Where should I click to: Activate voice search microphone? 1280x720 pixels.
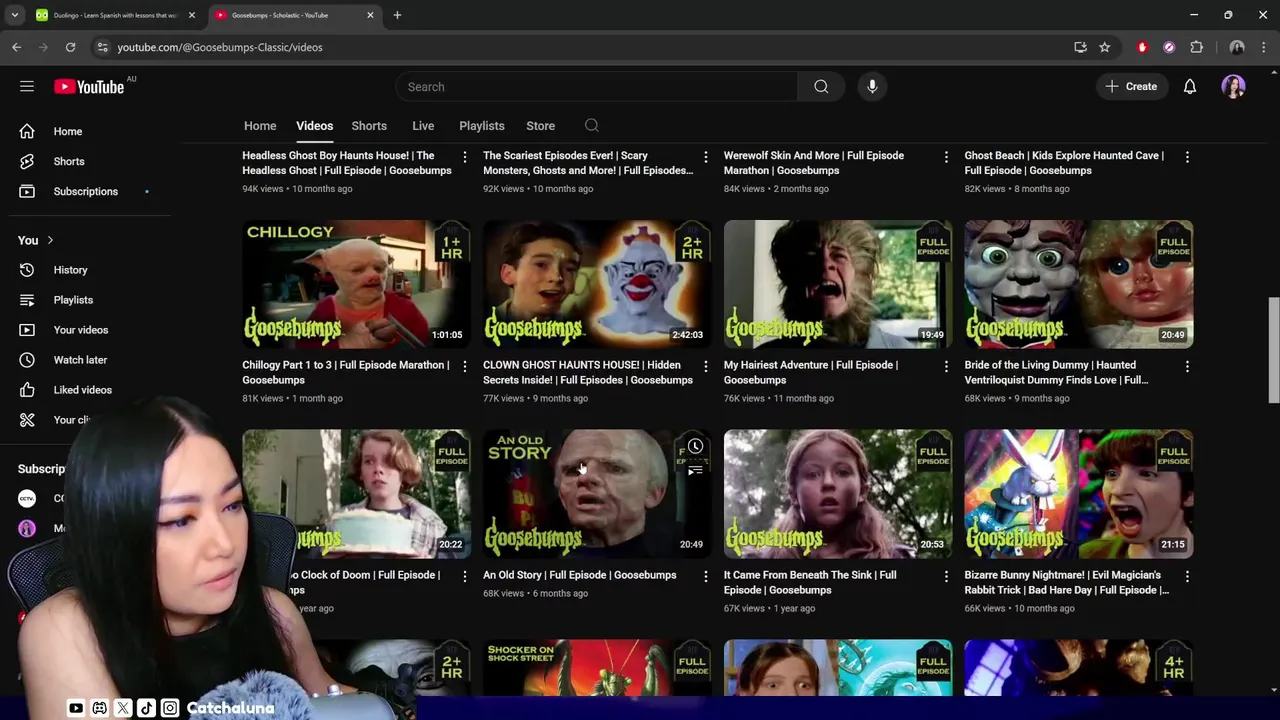tap(872, 87)
